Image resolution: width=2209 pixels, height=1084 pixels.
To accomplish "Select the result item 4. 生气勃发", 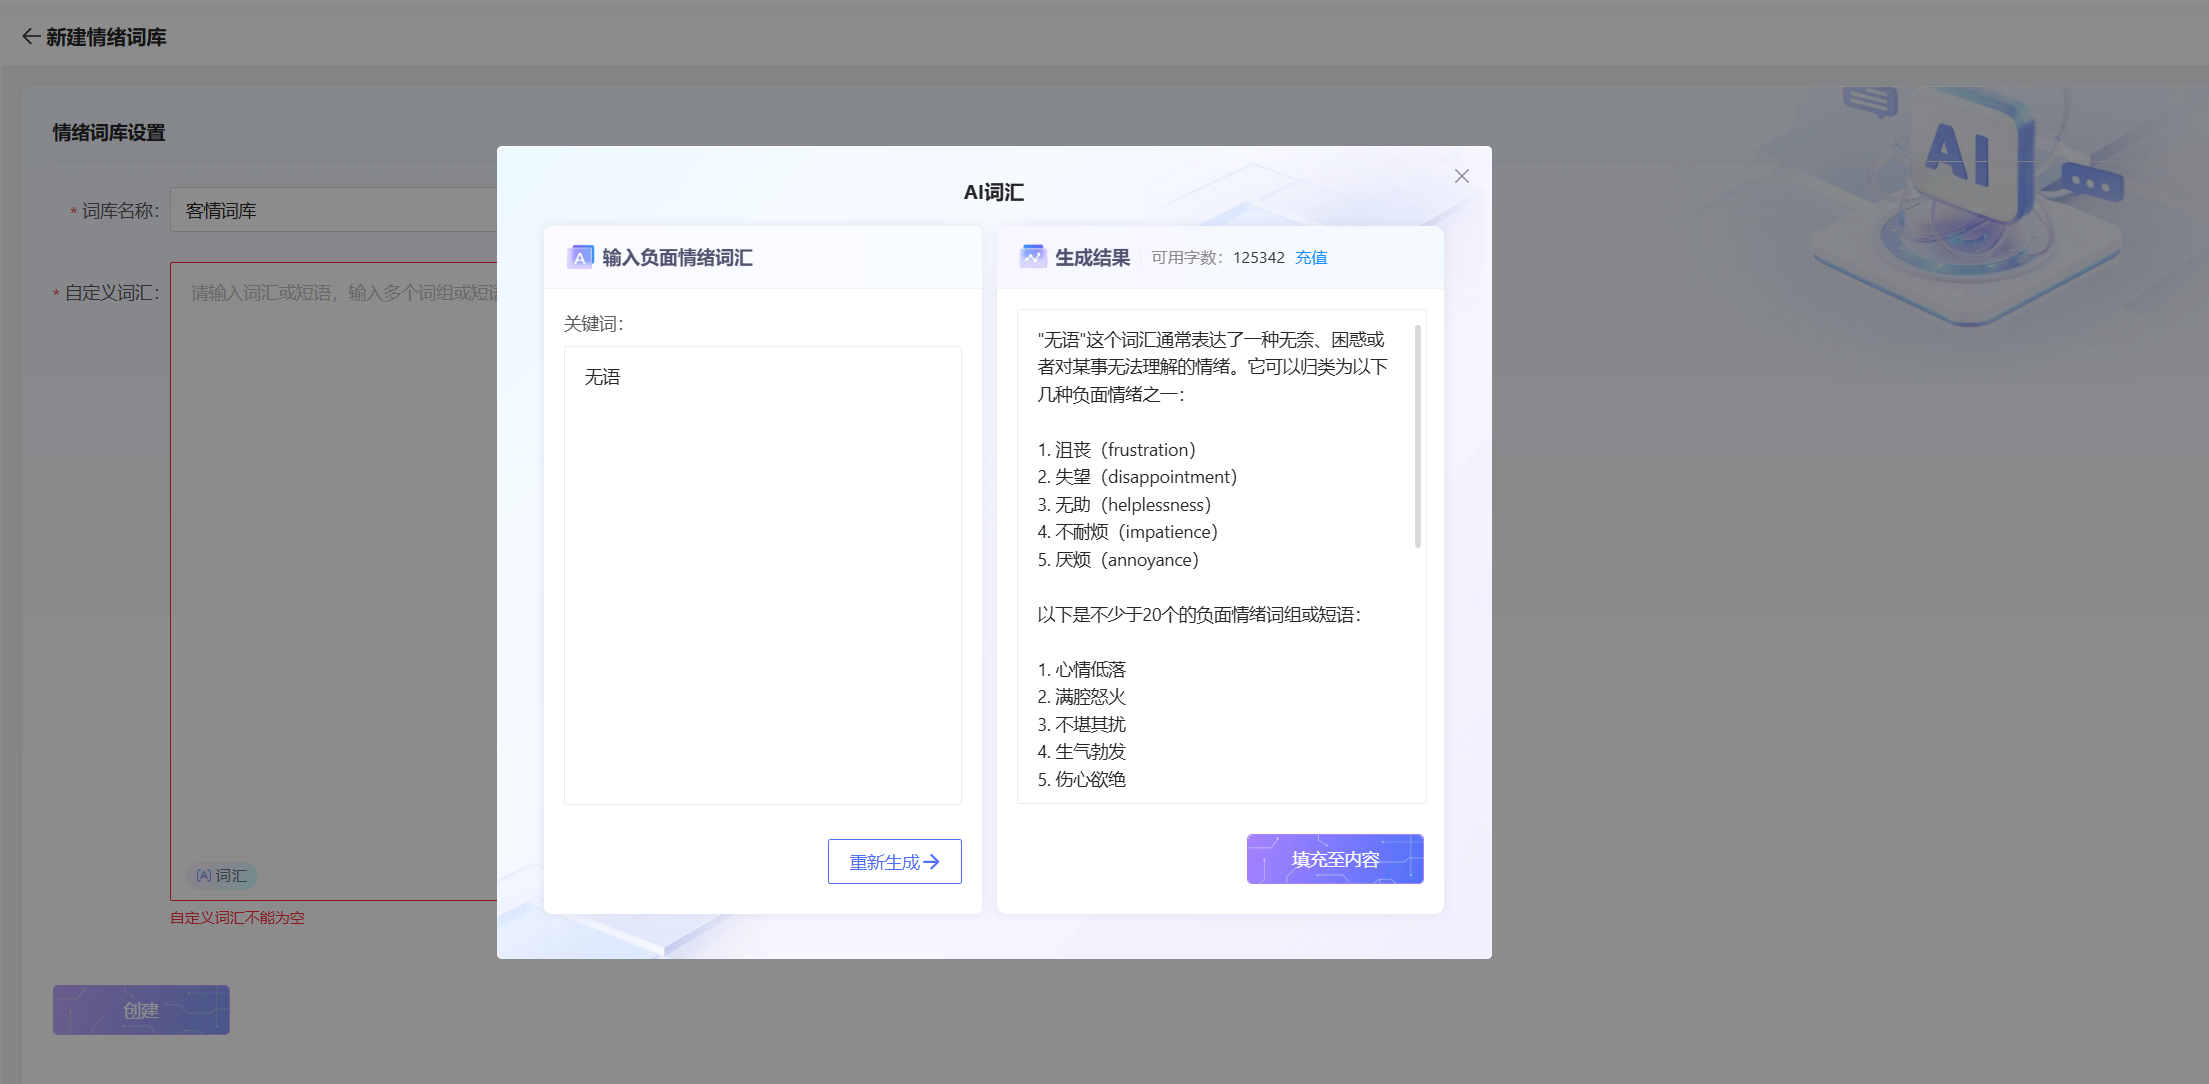I will (1082, 752).
